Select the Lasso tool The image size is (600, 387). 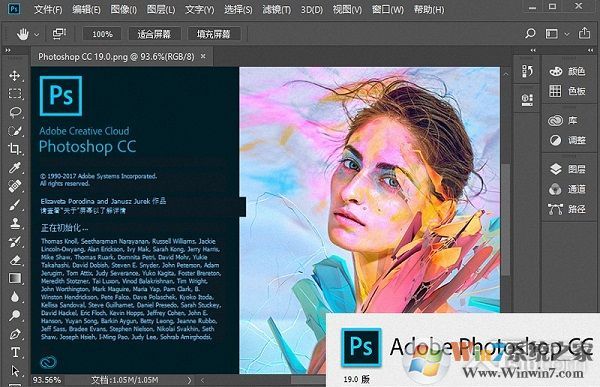click(x=15, y=112)
